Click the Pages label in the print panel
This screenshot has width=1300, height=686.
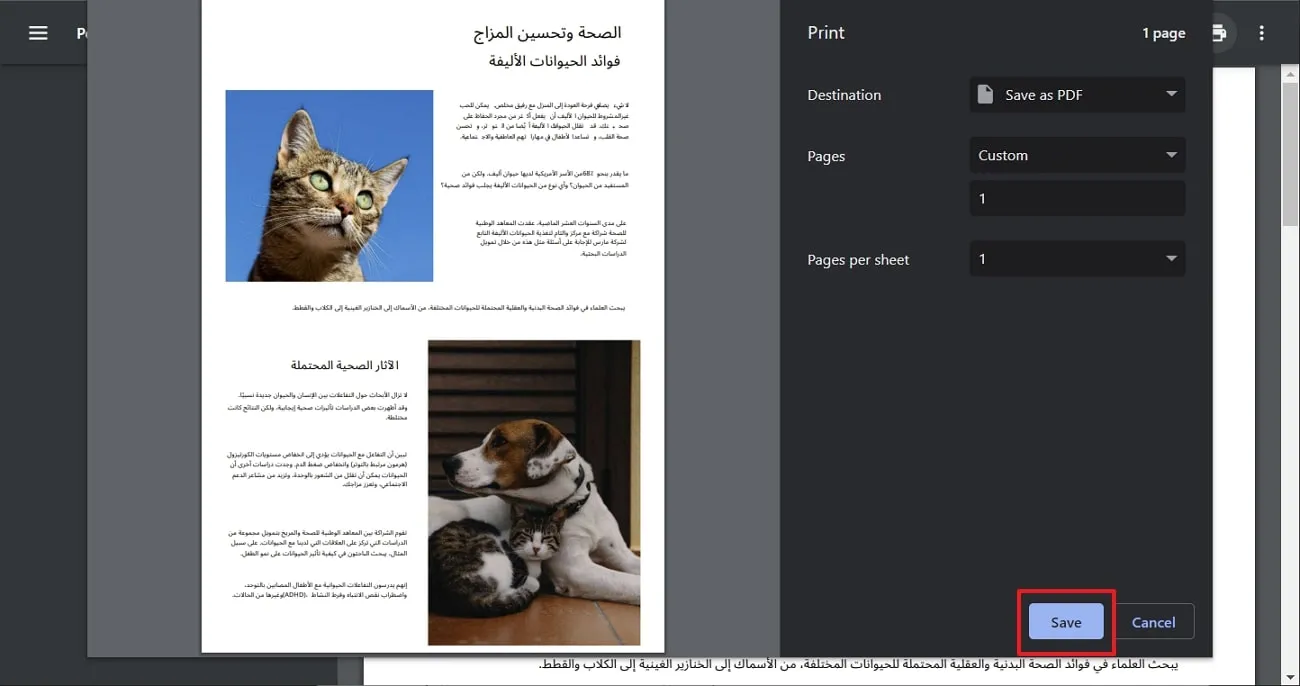[x=825, y=156]
